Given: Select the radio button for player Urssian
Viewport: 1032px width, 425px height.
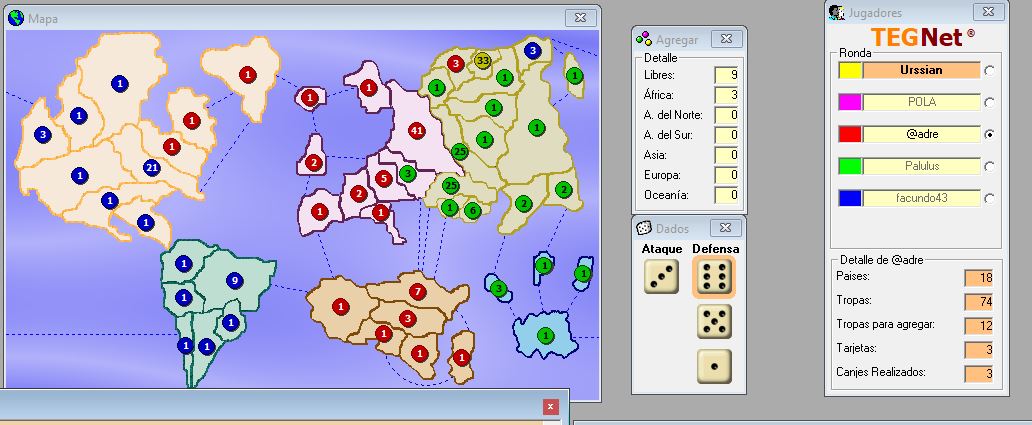Looking at the screenshot, I should [x=989, y=71].
